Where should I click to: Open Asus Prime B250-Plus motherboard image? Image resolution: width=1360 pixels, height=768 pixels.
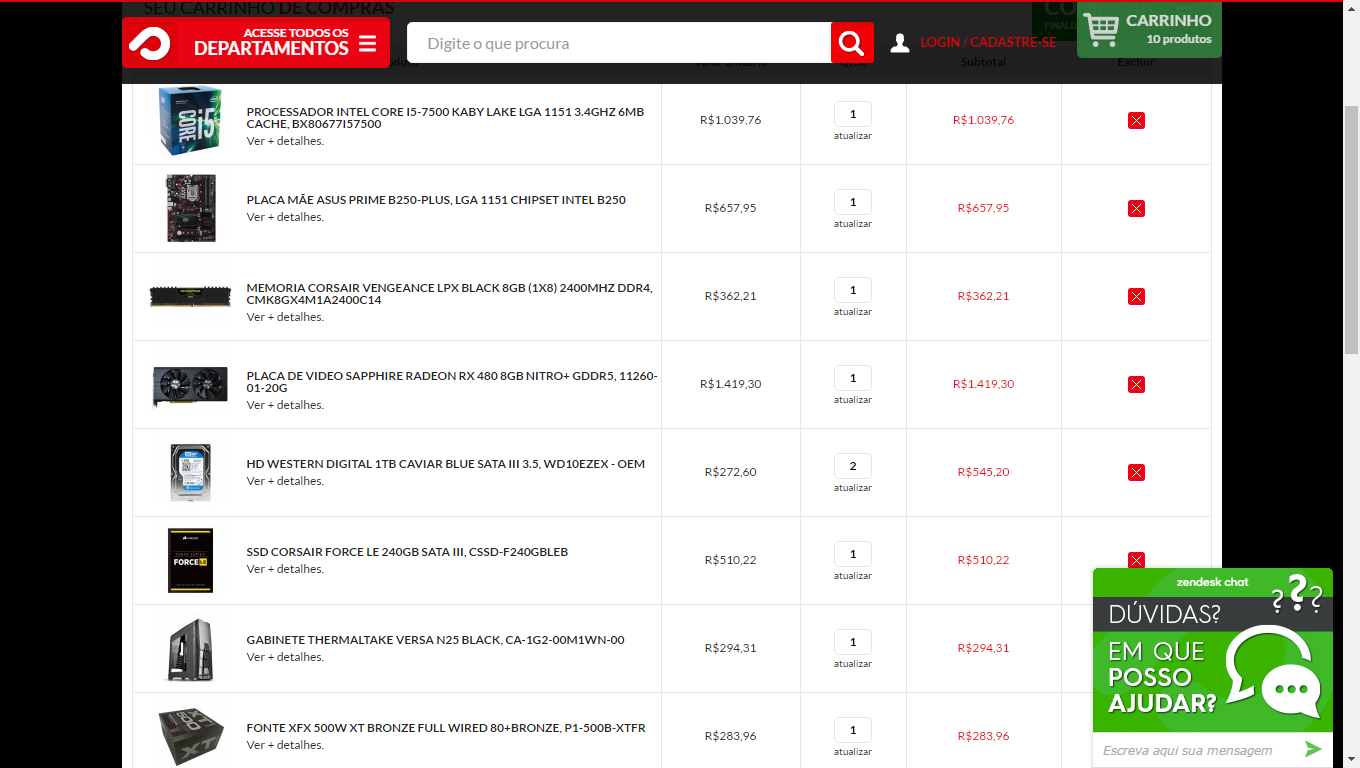190,208
